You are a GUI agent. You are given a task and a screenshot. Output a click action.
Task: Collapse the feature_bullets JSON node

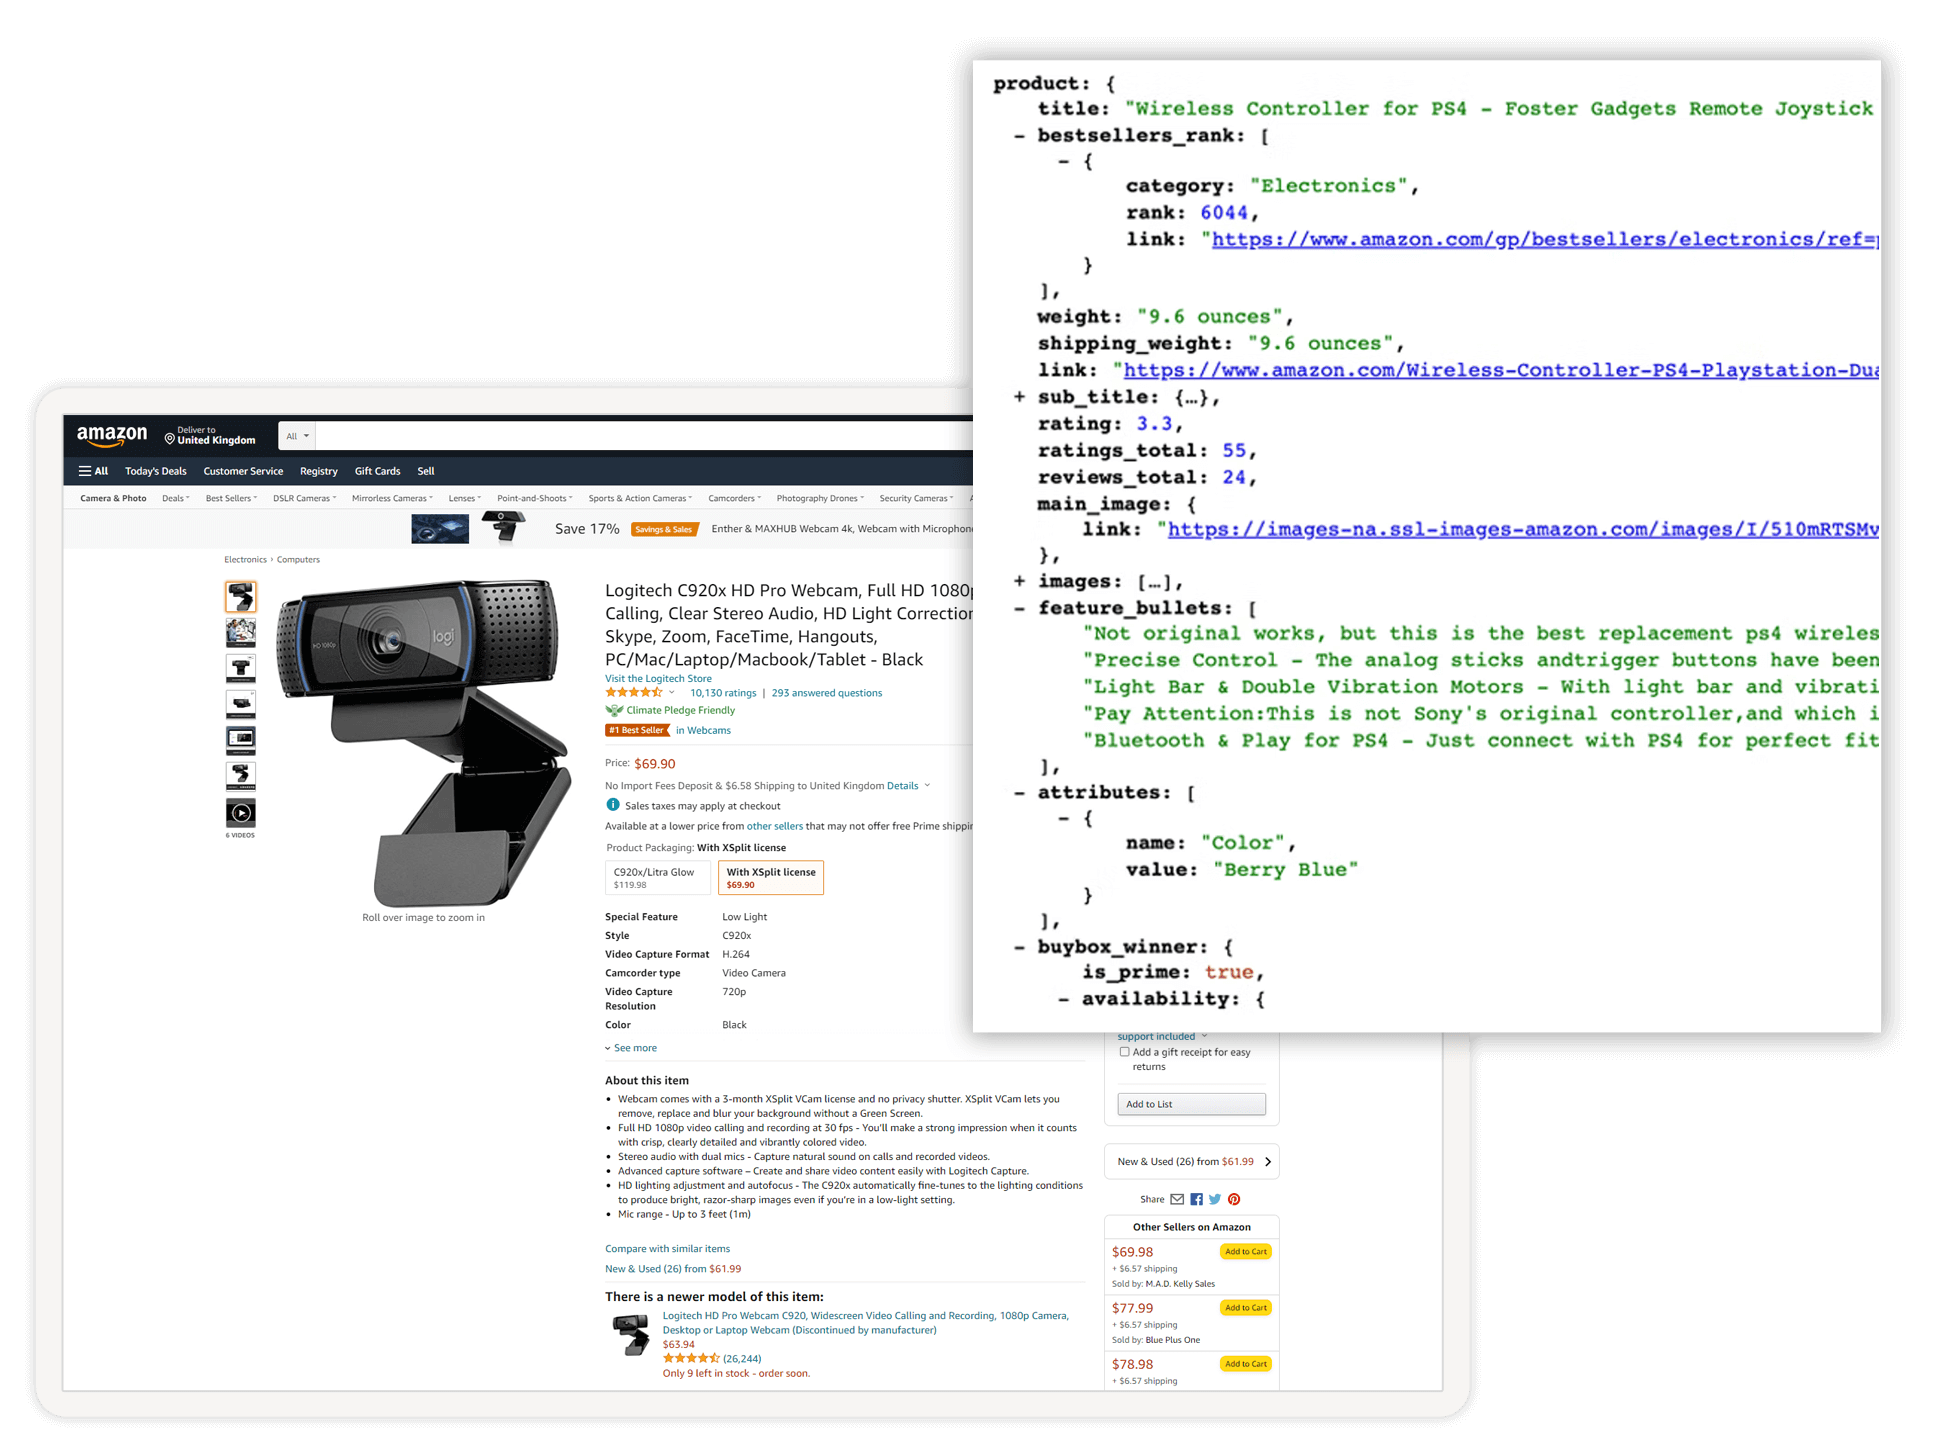(1019, 608)
